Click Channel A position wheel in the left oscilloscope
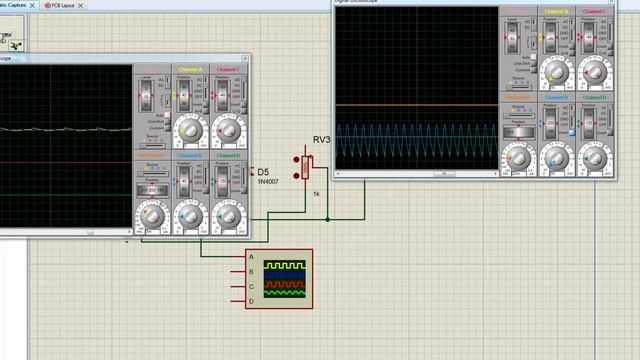 pos(184,95)
